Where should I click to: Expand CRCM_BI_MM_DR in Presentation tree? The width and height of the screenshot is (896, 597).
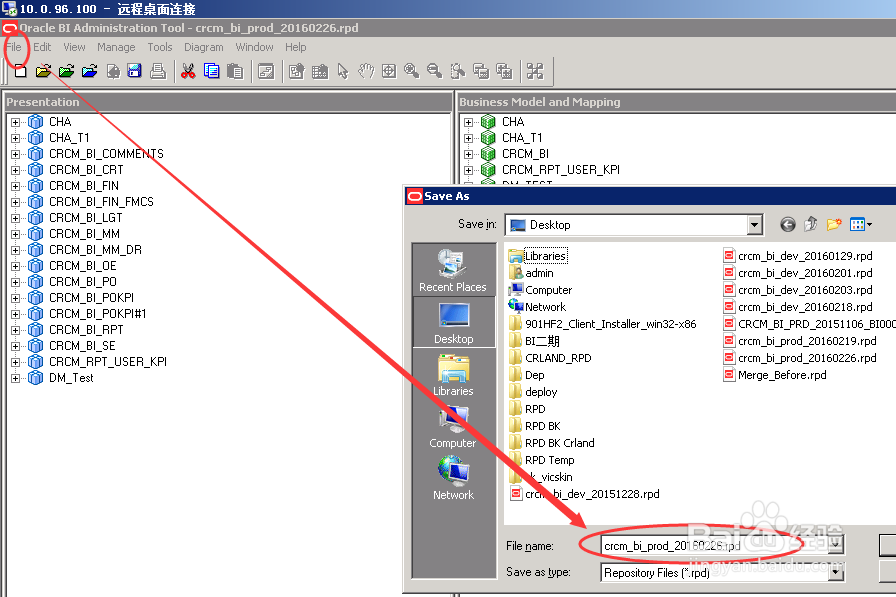15,250
